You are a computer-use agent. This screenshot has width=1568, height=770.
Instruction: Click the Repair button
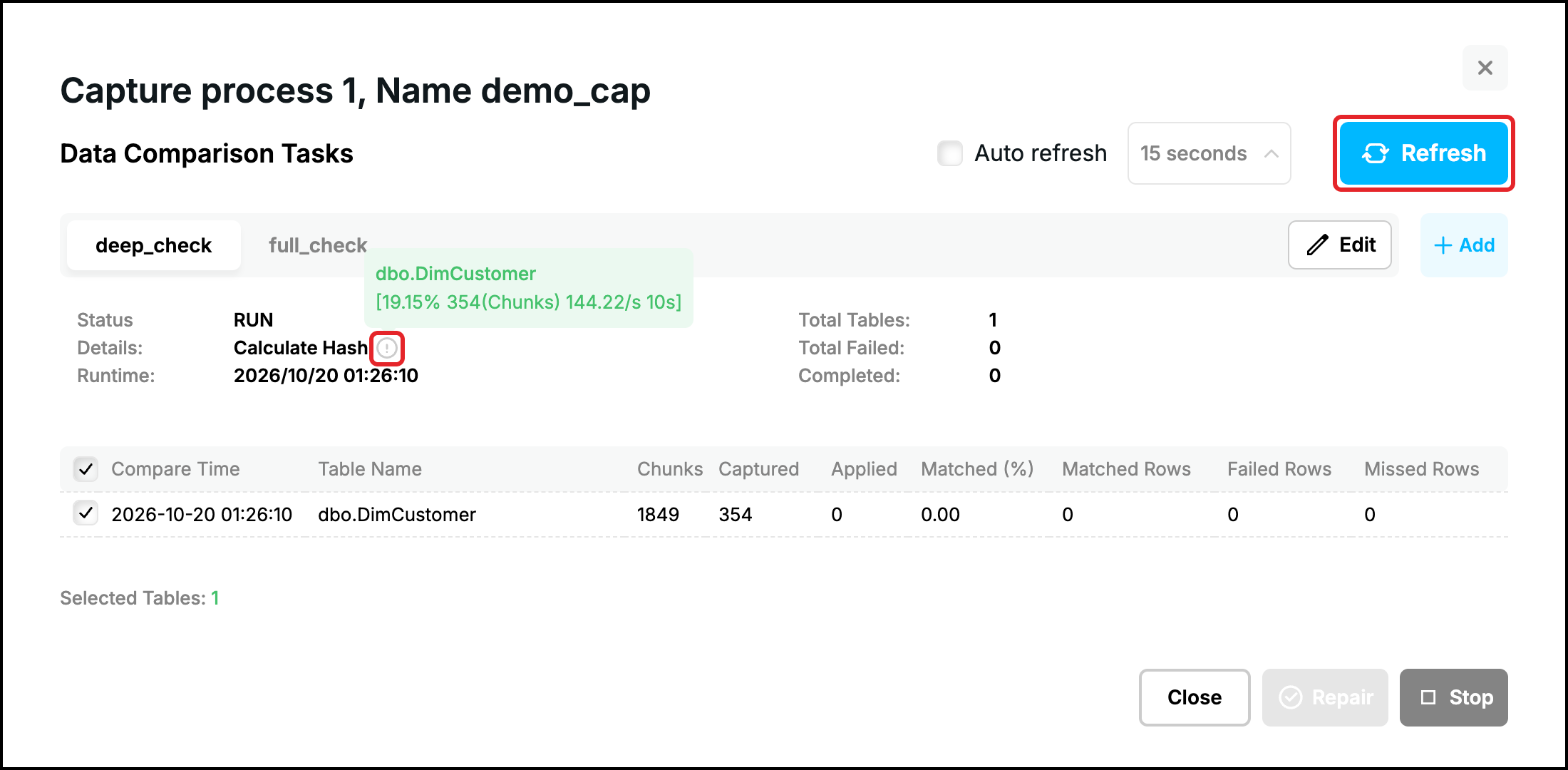[1325, 697]
